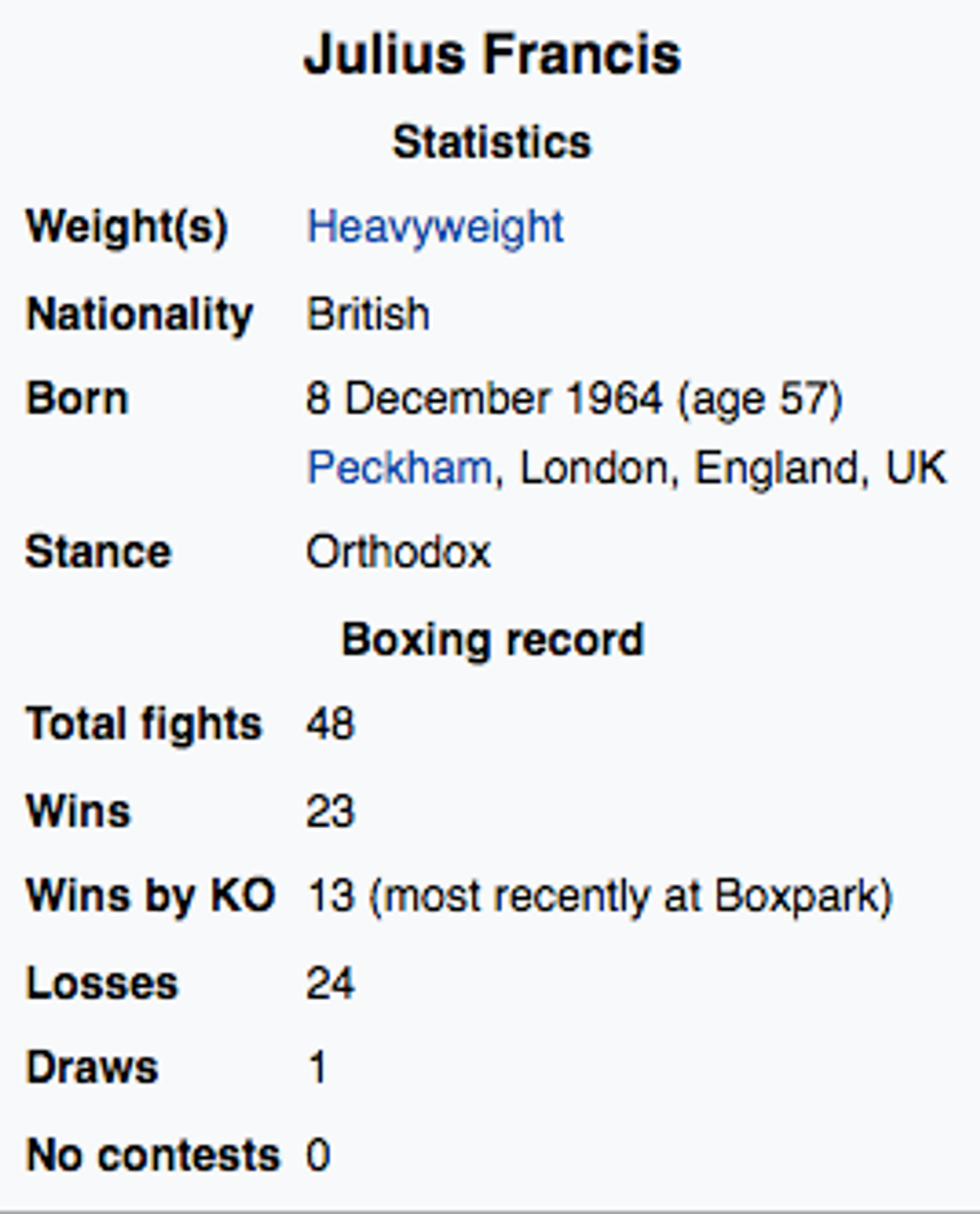Click the Draws row label
The width and height of the screenshot is (980, 1214).
click(91, 1068)
